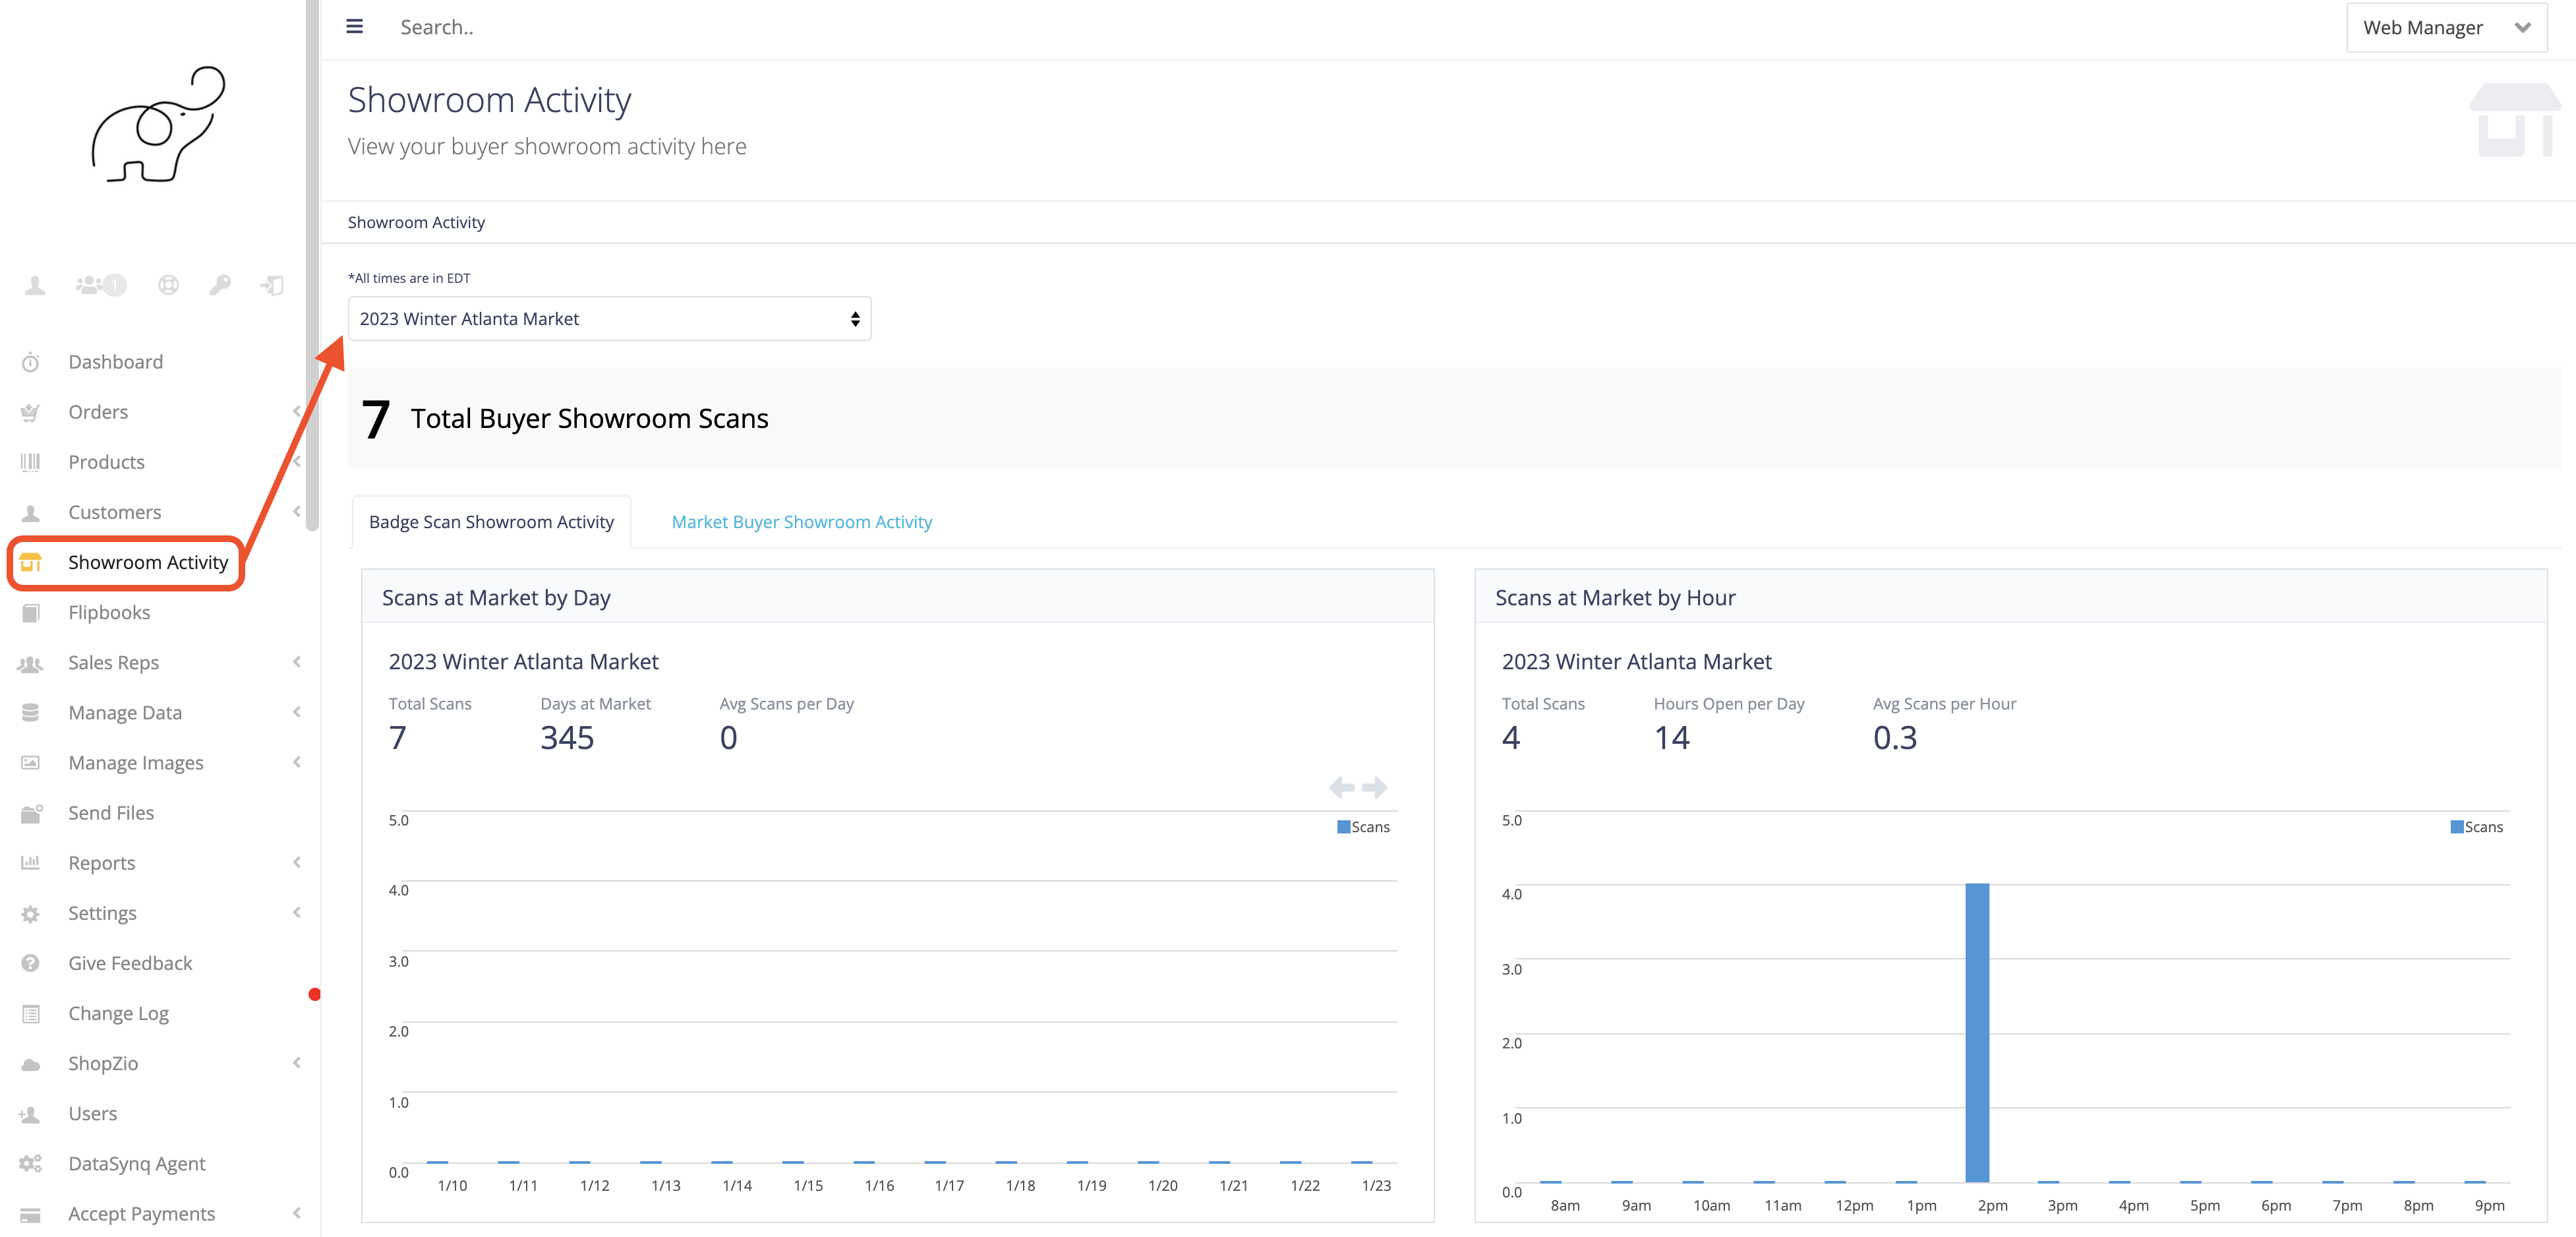2576x1237 pixels.
Task: Click the Avg Scans per Hour value 0.3
Action: click(1895, 738)
